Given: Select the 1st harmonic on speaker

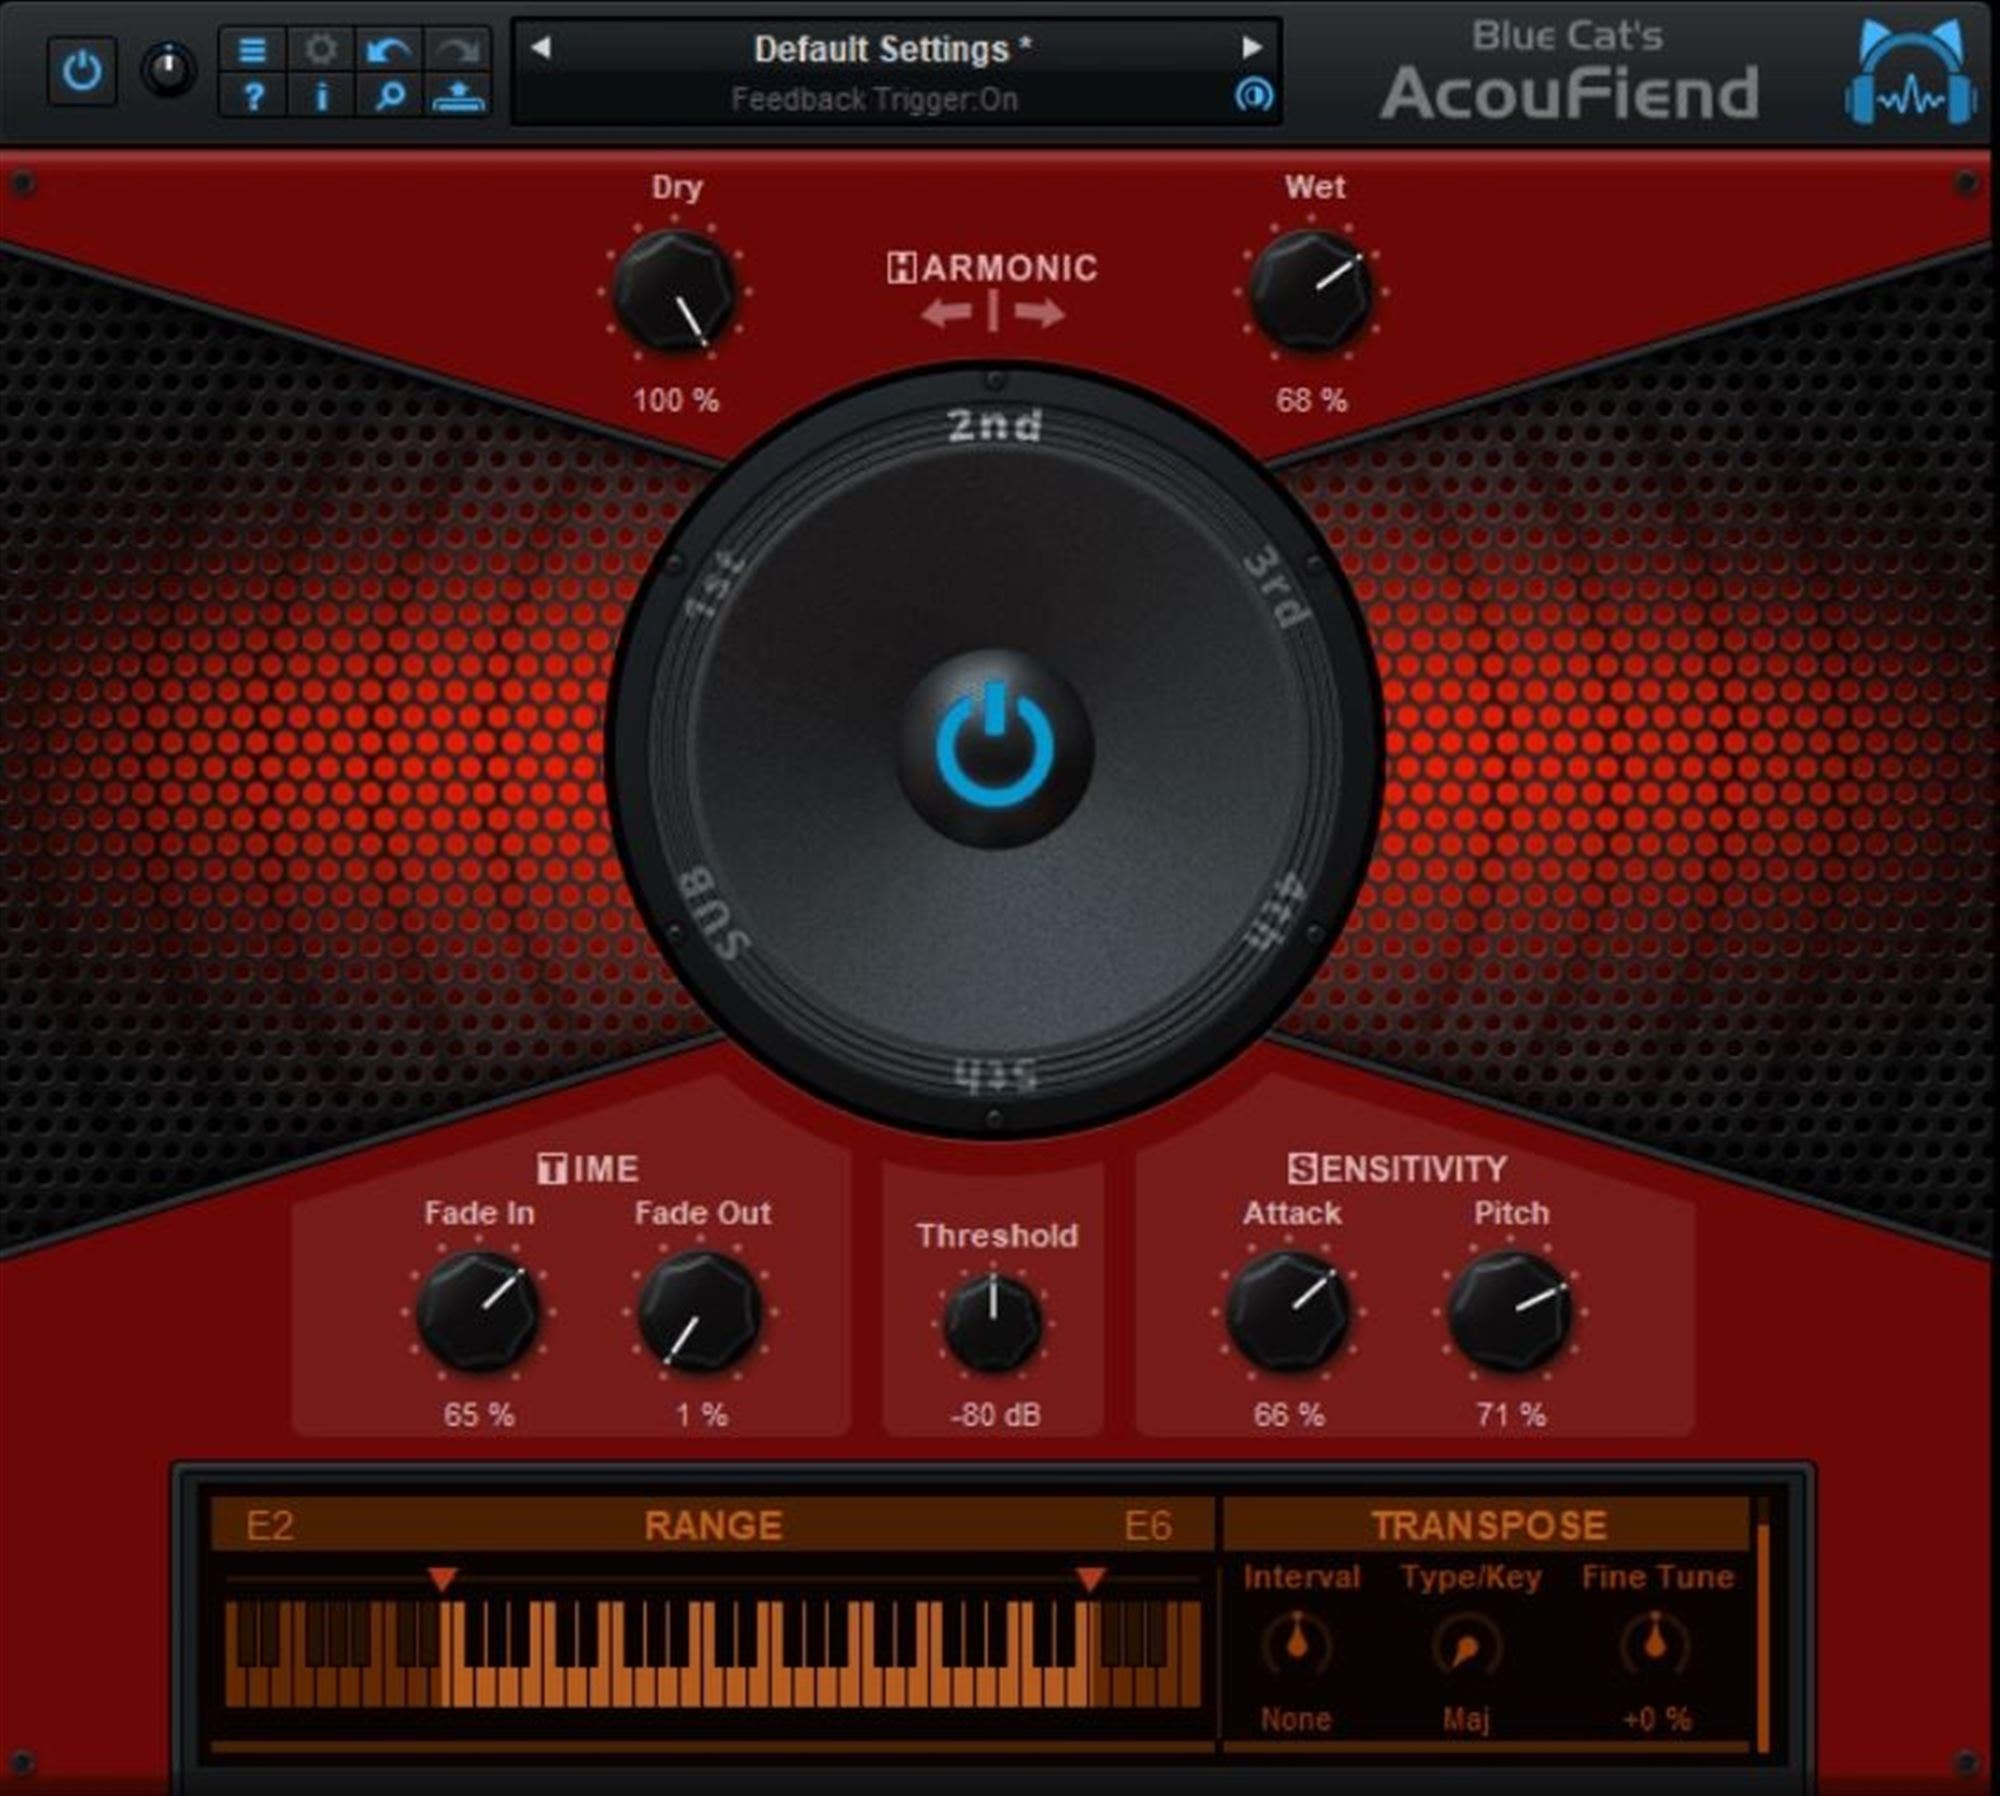Looking at the screenshot, I should coord(716,585).
